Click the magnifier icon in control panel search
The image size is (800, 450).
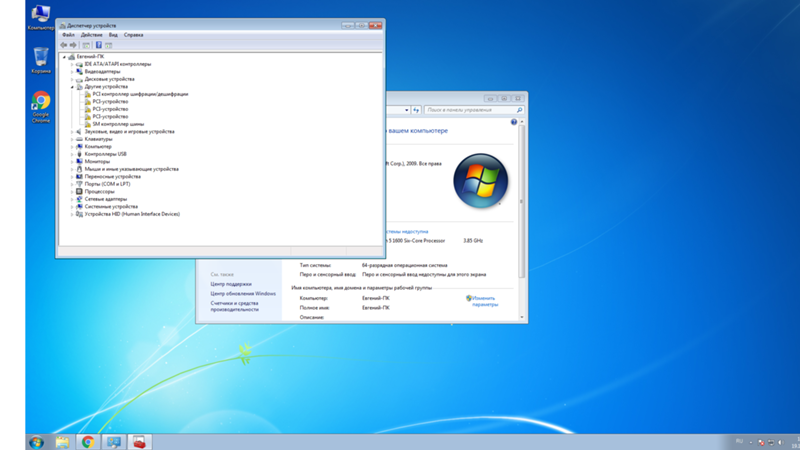[519, 110]
